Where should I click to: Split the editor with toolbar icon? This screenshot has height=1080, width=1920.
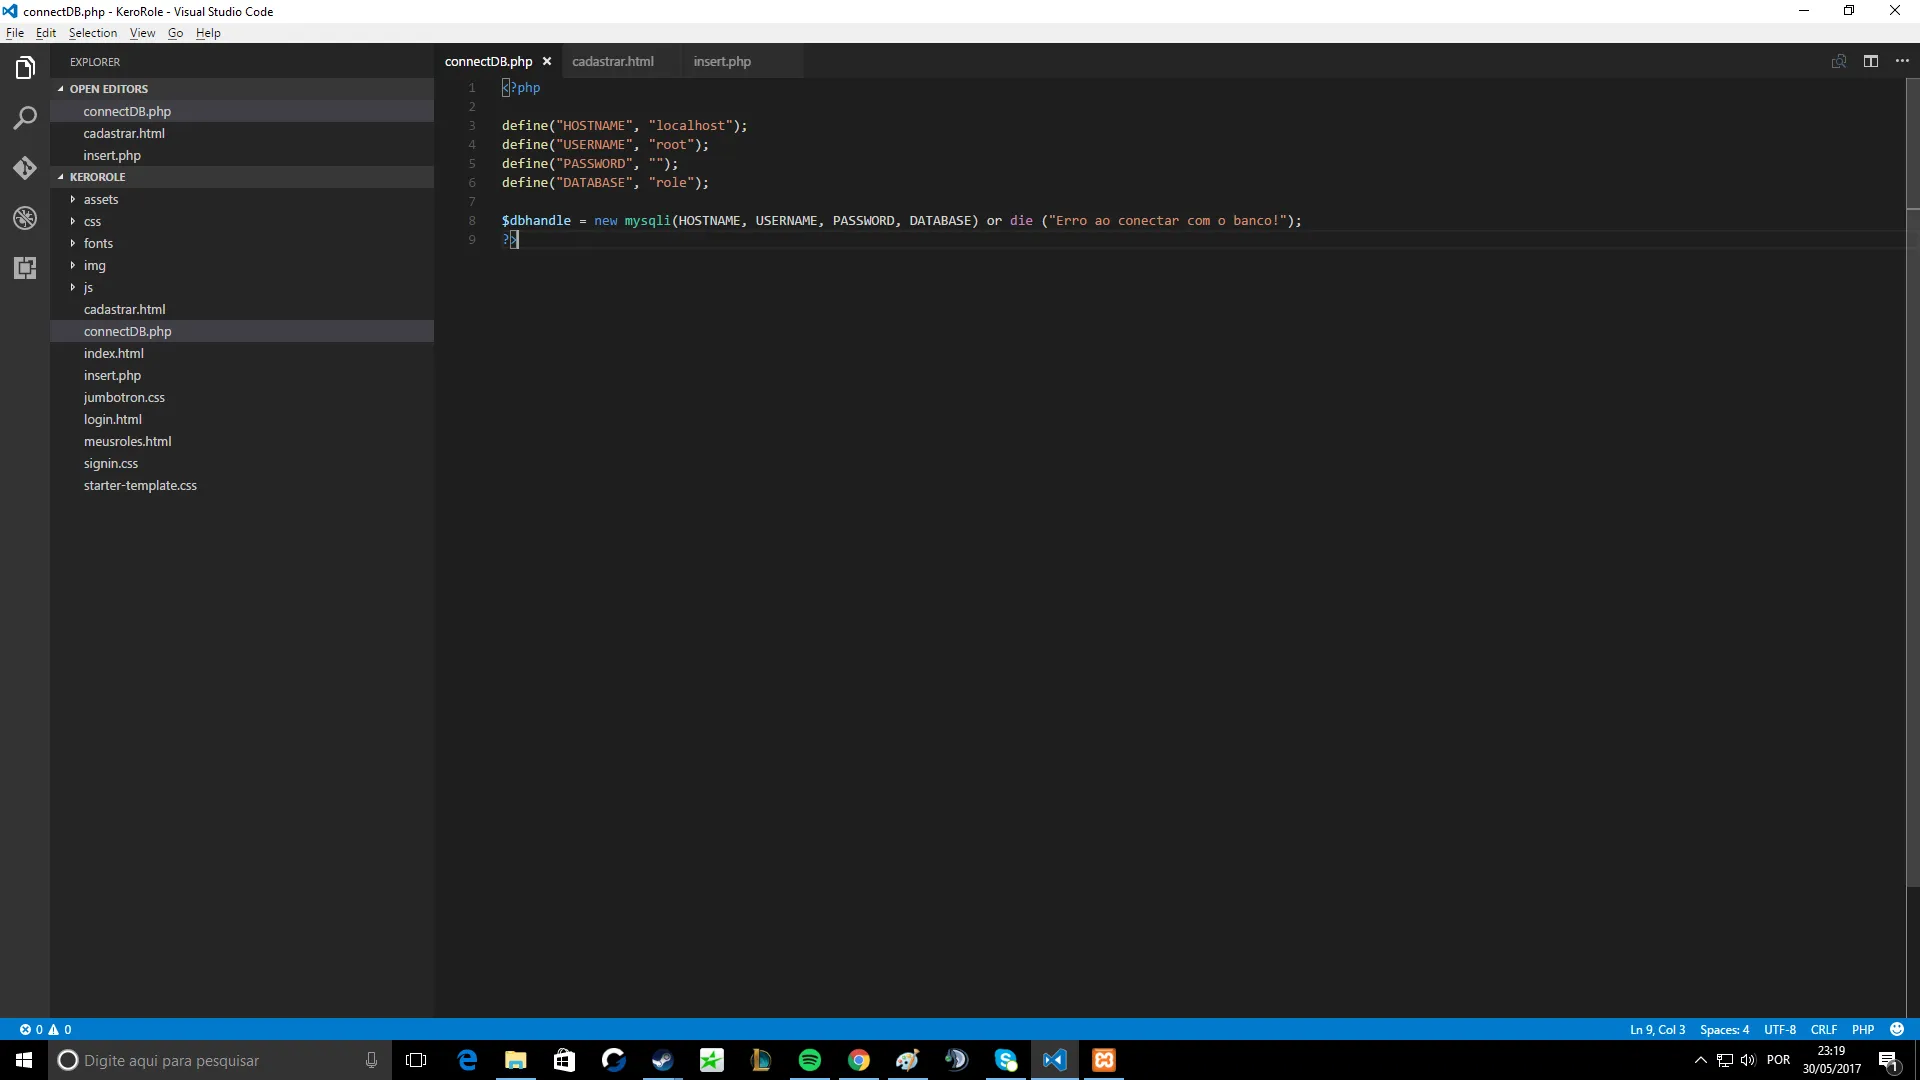tap(1871, 61)
